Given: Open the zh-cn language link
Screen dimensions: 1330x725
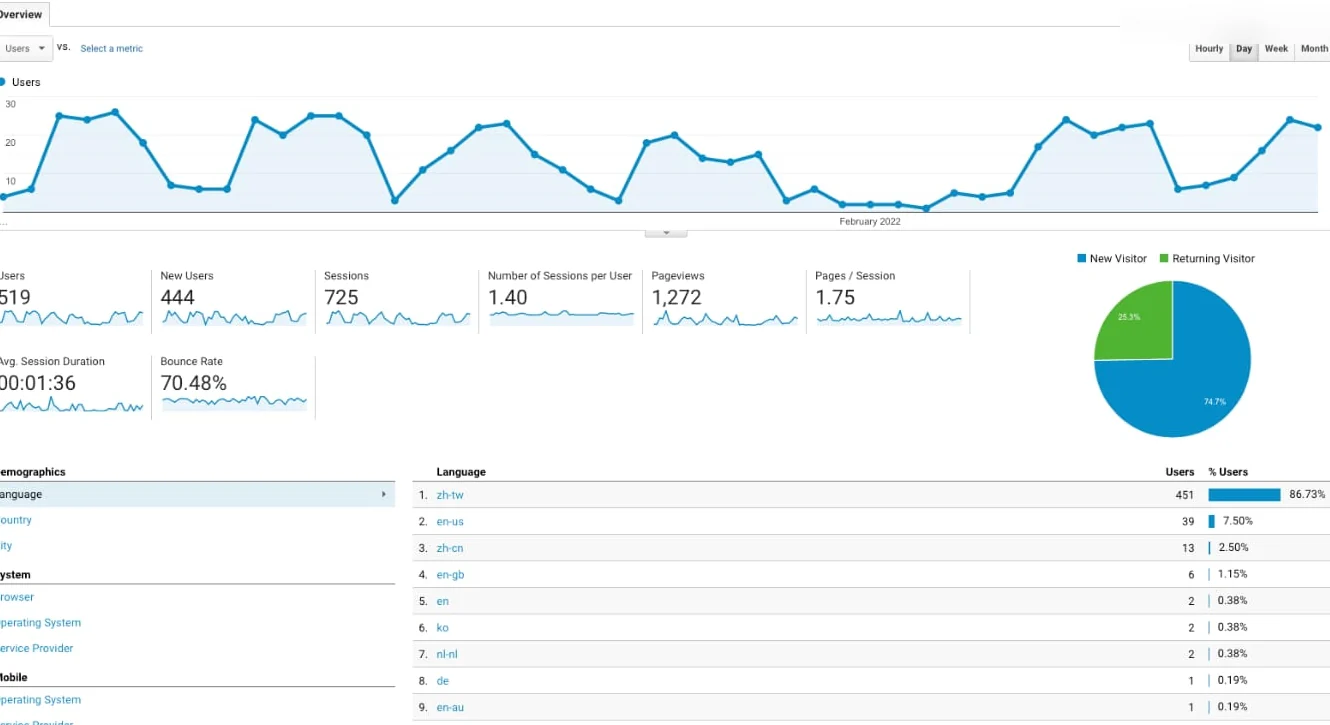Looking at the screenshot, I should point(450,548).
